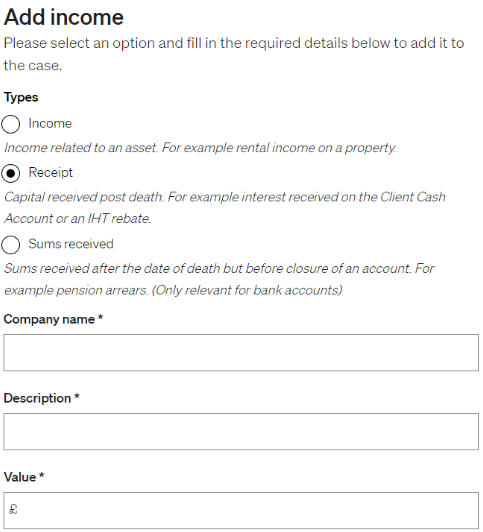The width and height of the screenshot is (483, 532).
Task: Click the rental income hint text
Action: tap(200, 148)
